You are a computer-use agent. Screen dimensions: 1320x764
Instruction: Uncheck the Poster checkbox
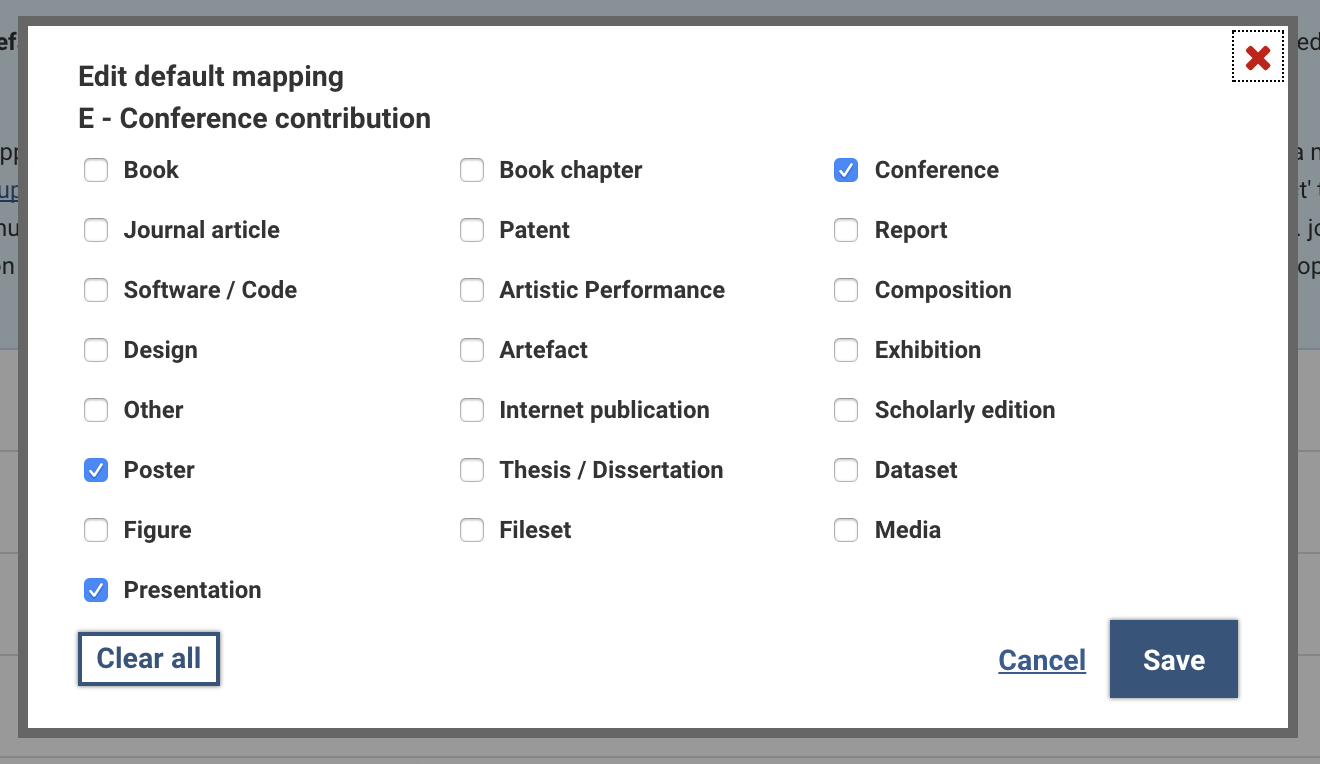(x=96, y=470)
